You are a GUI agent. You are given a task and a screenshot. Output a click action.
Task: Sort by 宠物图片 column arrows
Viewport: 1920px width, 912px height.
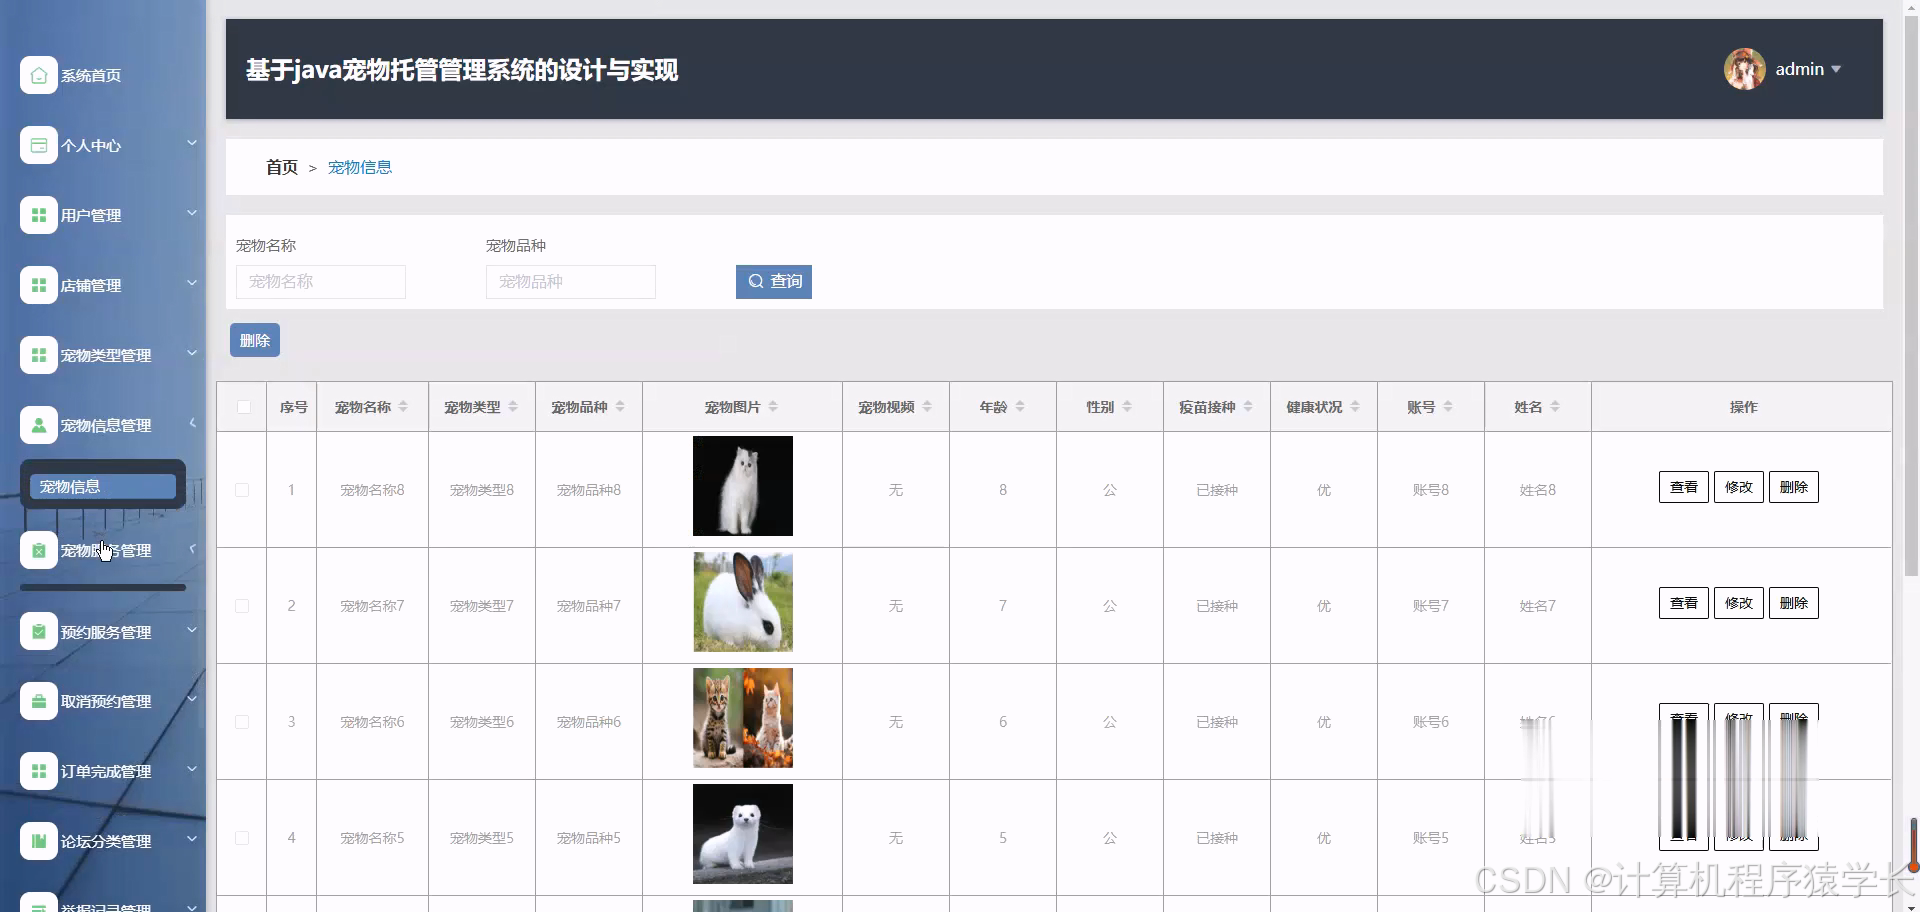point(773,407)
